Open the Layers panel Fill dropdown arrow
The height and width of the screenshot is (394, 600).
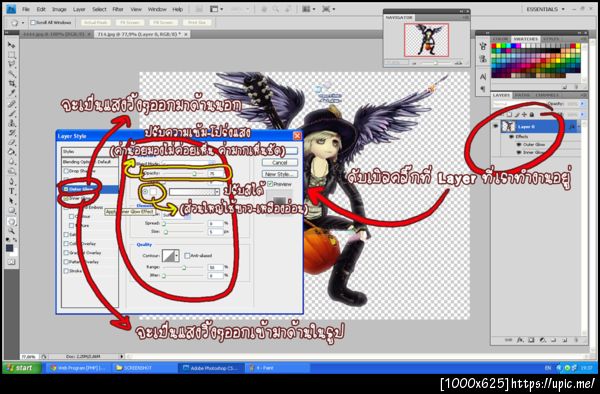(582, 114)
